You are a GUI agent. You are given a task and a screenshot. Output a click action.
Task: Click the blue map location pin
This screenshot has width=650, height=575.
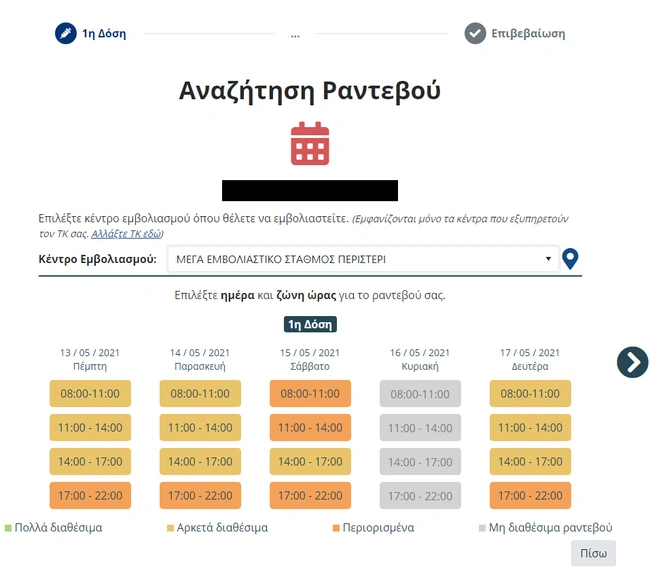point(571,260)
